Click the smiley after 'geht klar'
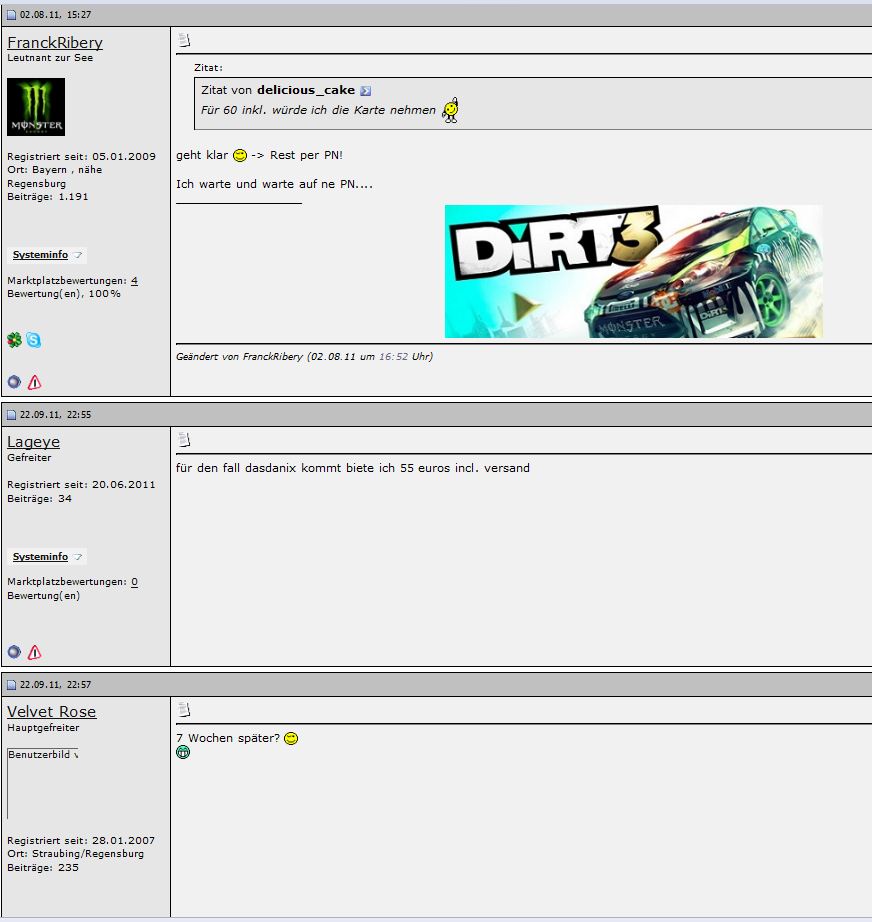This screenshot has width=872, height=922. [240, 155]
